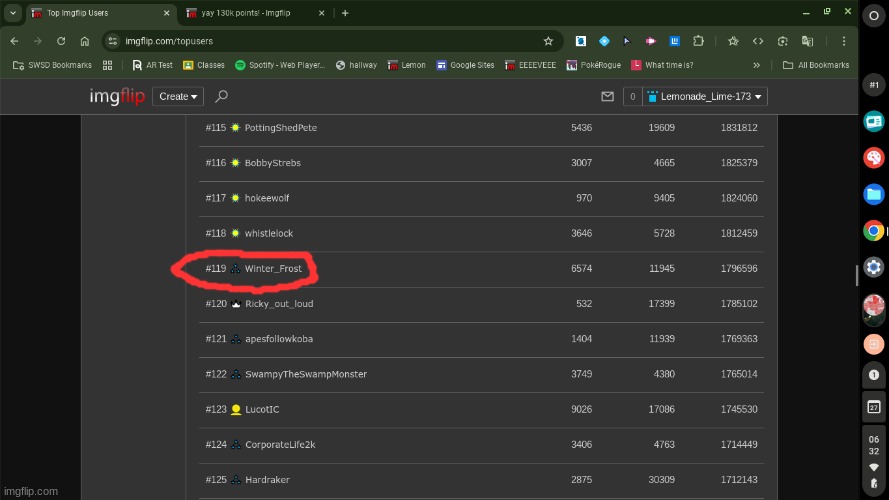Bookmark this page with the star
The width and height of the screenshot is (889, 500).
click(x=548, y=41)
